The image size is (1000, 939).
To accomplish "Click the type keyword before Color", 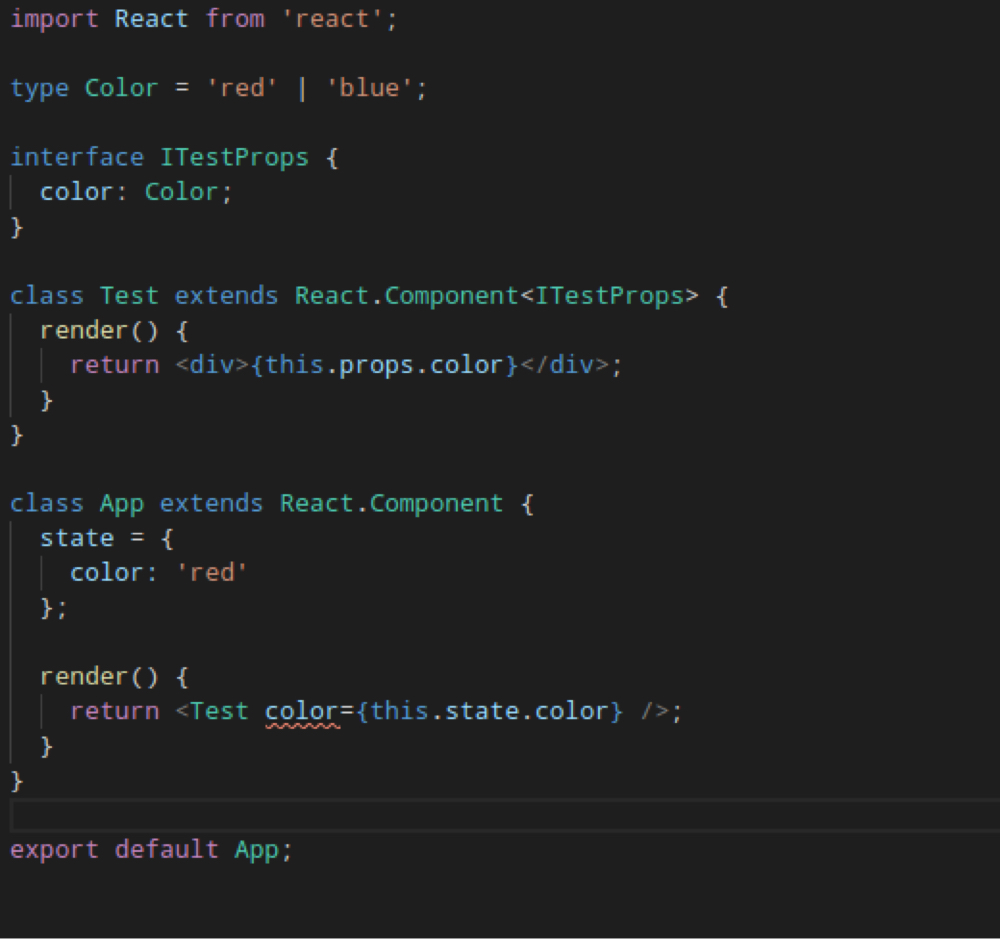I will pos(40,89).
